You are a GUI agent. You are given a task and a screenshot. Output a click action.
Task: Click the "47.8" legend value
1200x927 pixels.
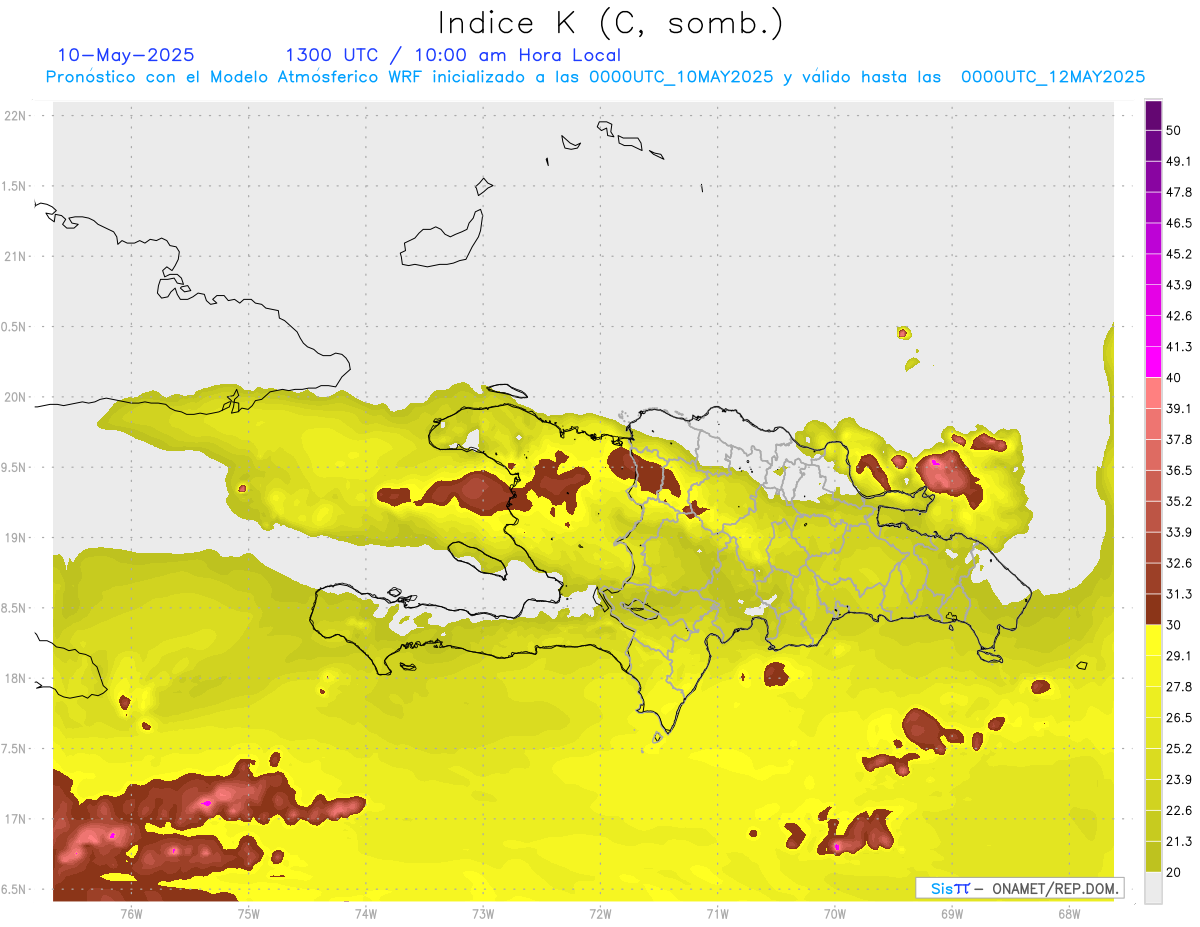pos(1179,192)
